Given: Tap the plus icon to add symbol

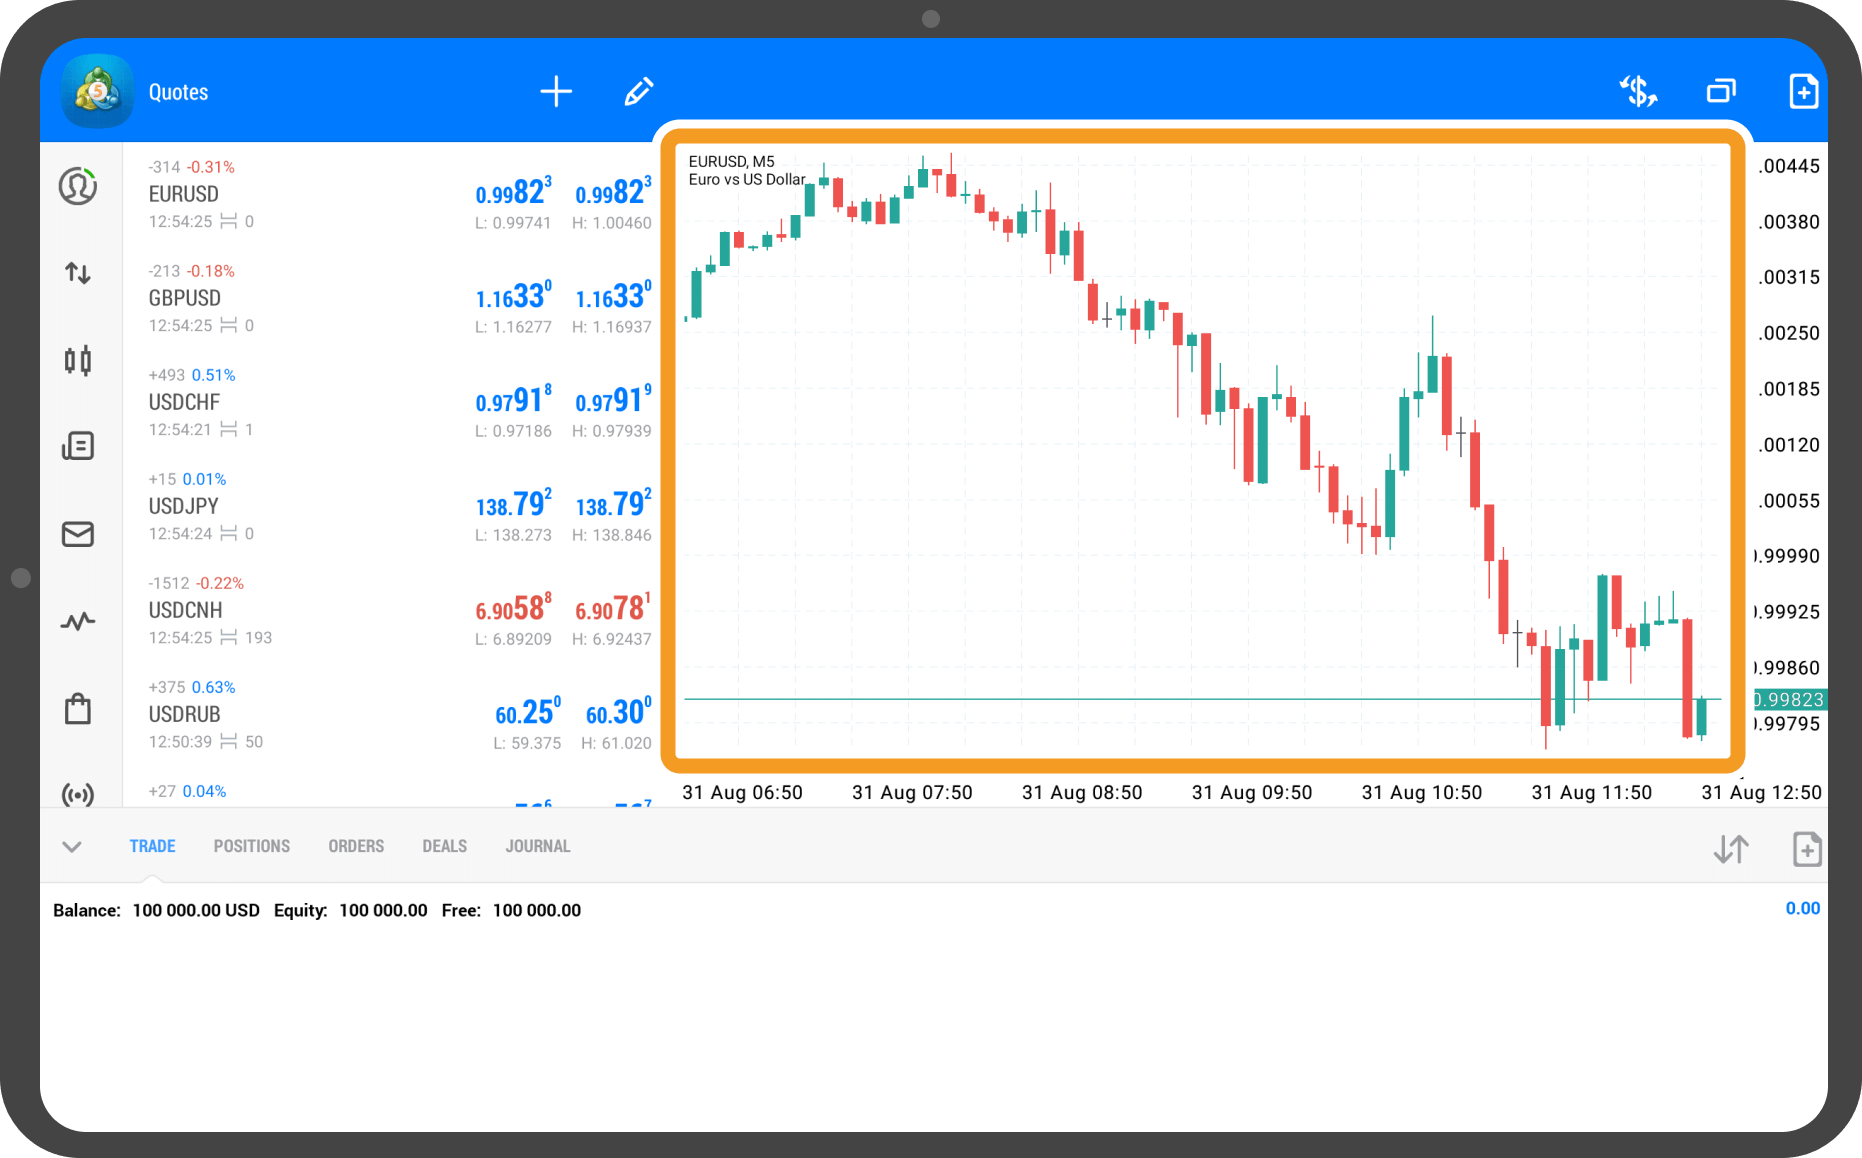Looking at the screenshot, I should [x=556, y=92].
